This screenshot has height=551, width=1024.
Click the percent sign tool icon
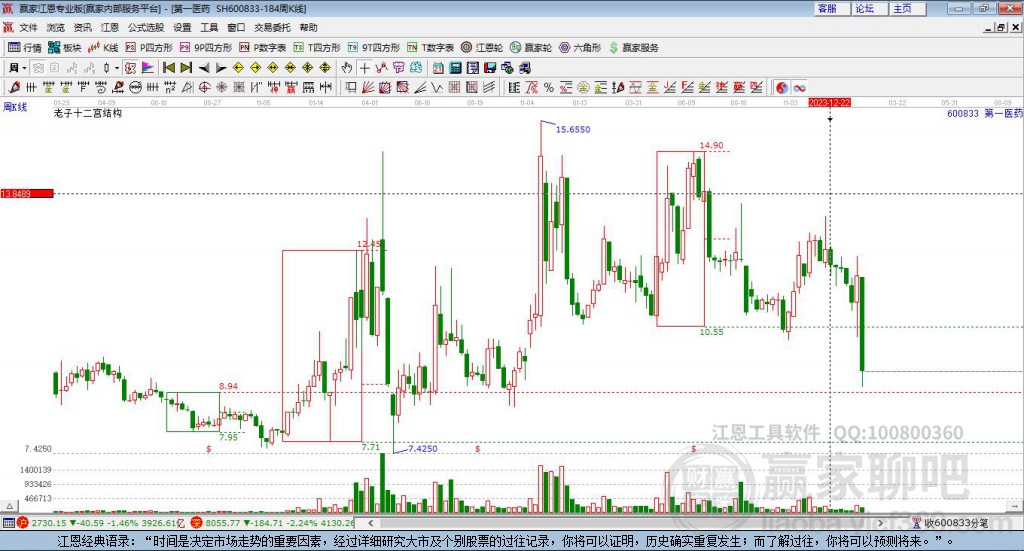[x=549, y=87]
